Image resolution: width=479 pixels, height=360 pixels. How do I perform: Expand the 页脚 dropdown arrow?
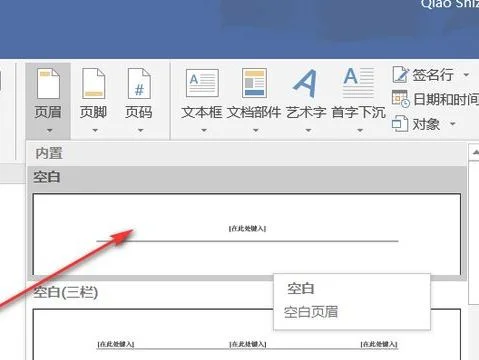pos(95,130)
